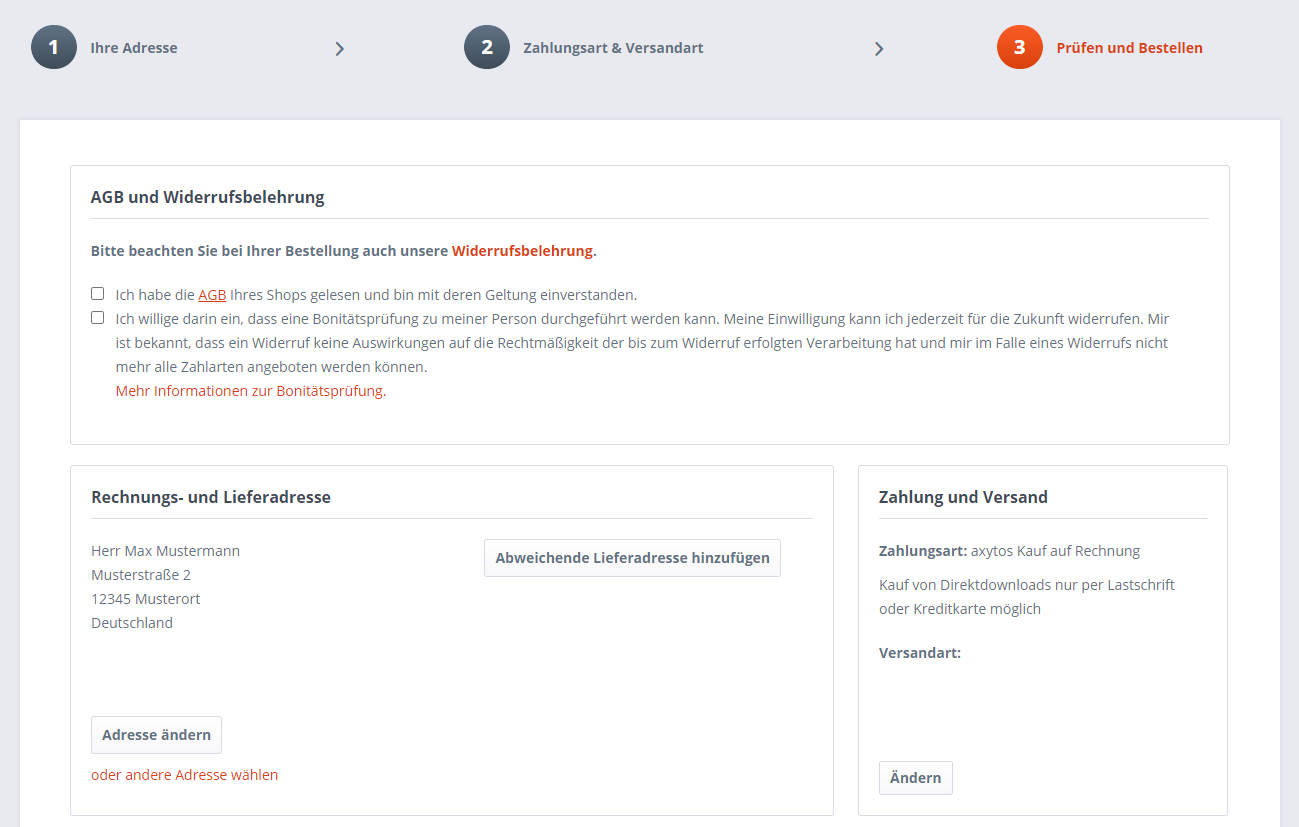
Task: Click chevron arrow after 'Ihre Adresse'
Action: pos(340,48)
